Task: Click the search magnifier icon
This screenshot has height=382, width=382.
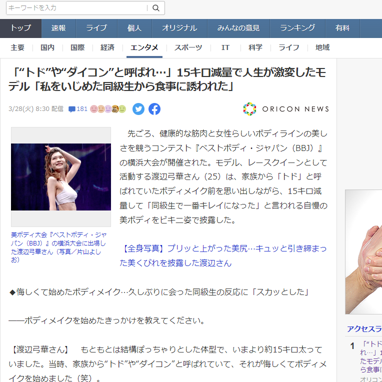Action: (x=156, y=8)
